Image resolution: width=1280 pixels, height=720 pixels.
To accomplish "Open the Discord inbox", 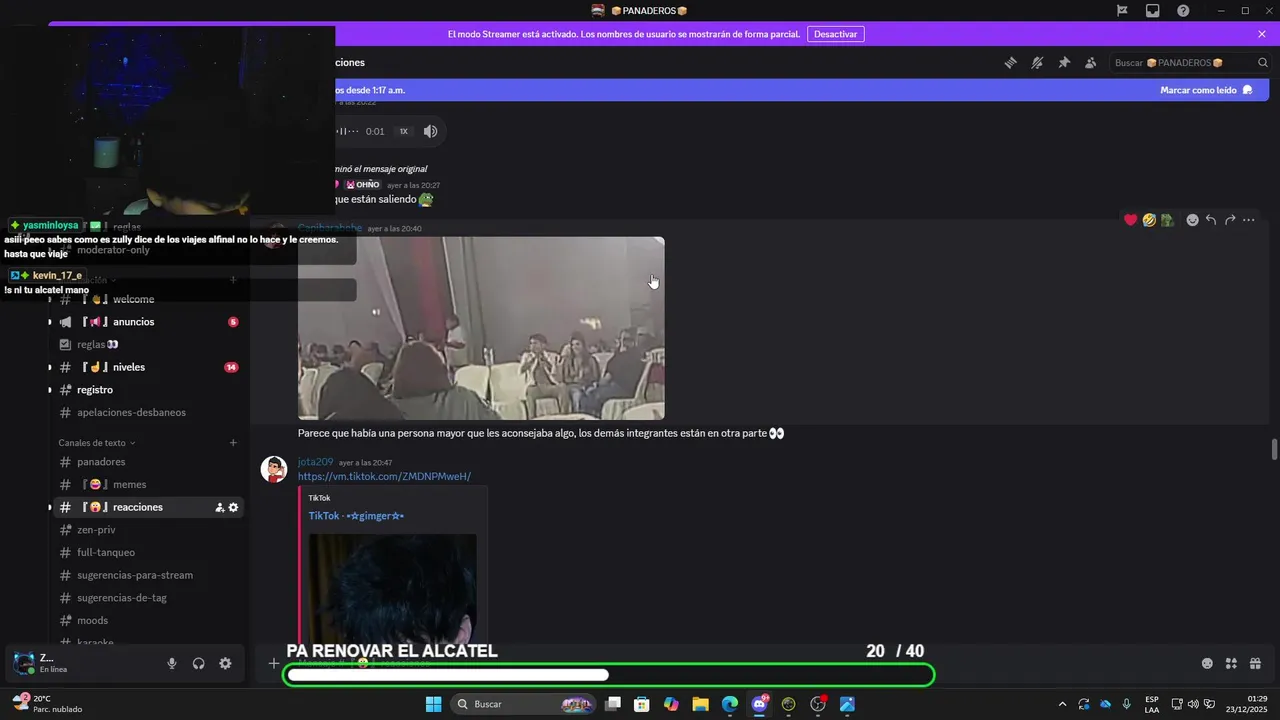I will click(1153, 10).
